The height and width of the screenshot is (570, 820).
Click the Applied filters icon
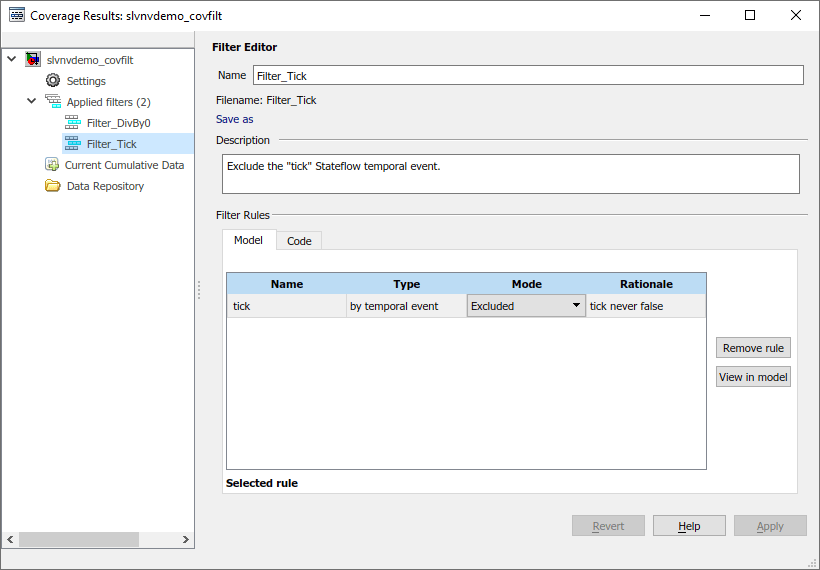click(x=53, y=101)
